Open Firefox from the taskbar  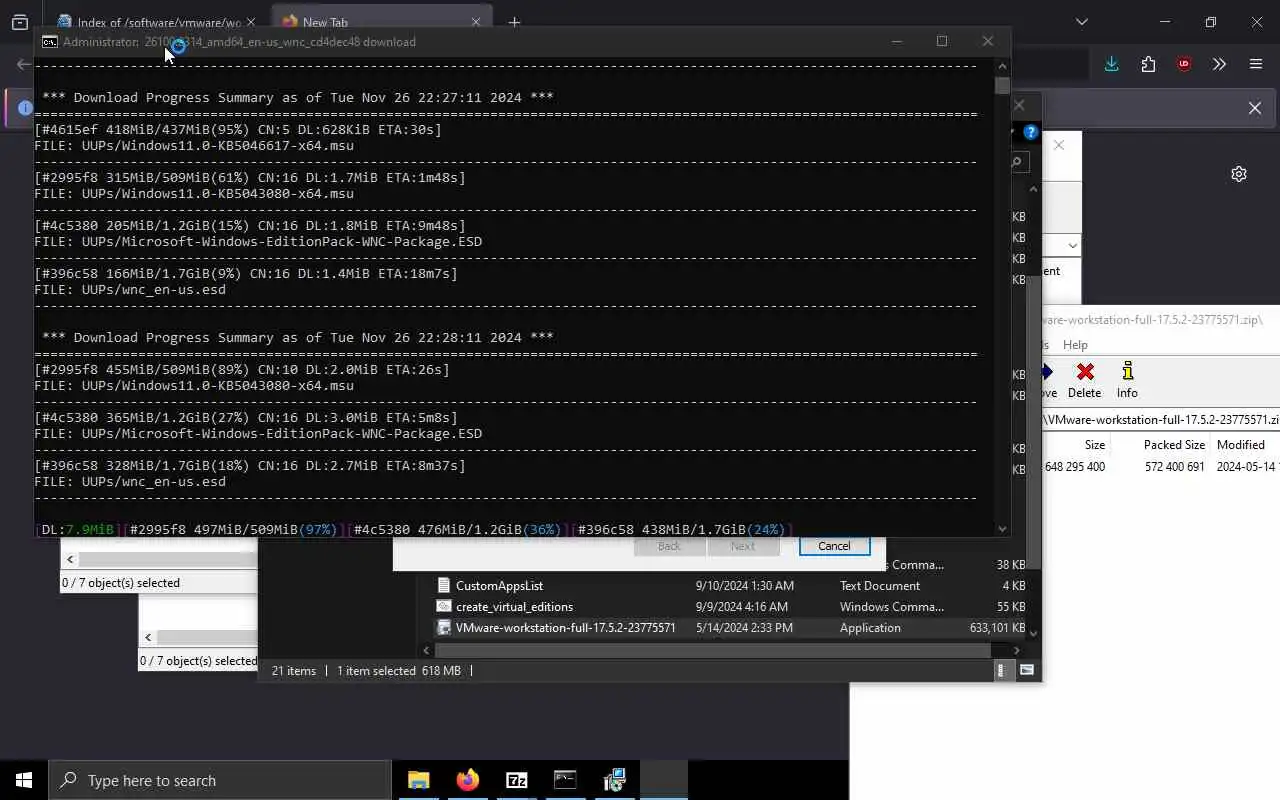467,780
